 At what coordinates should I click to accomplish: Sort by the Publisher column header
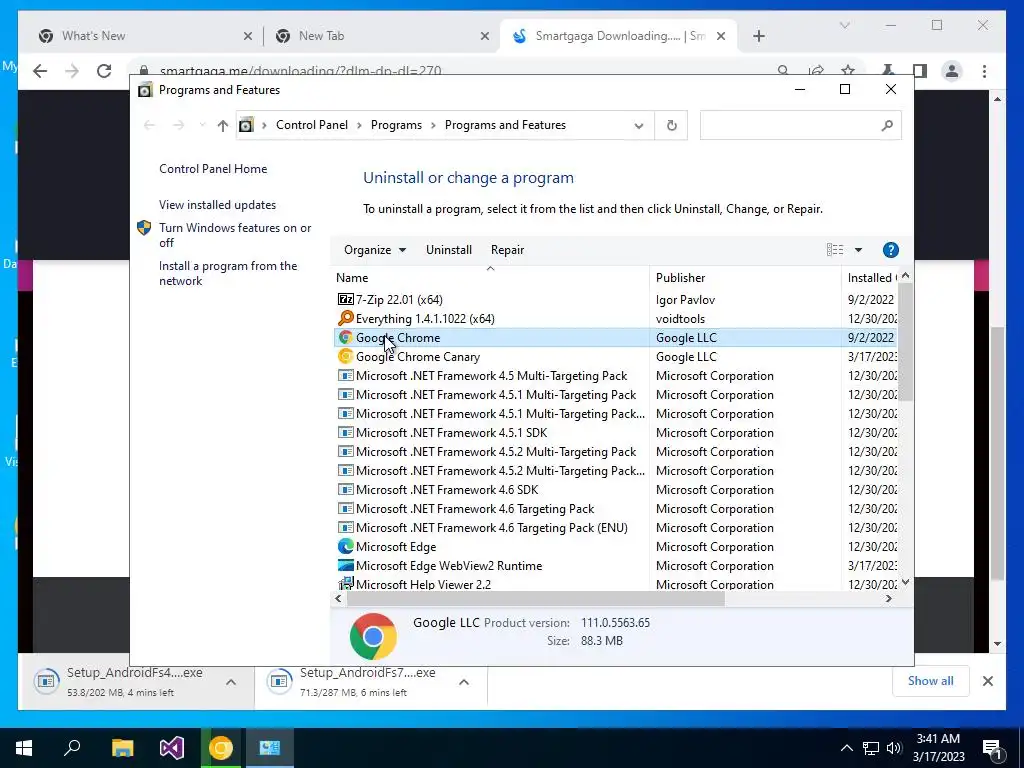coord(745,278)
